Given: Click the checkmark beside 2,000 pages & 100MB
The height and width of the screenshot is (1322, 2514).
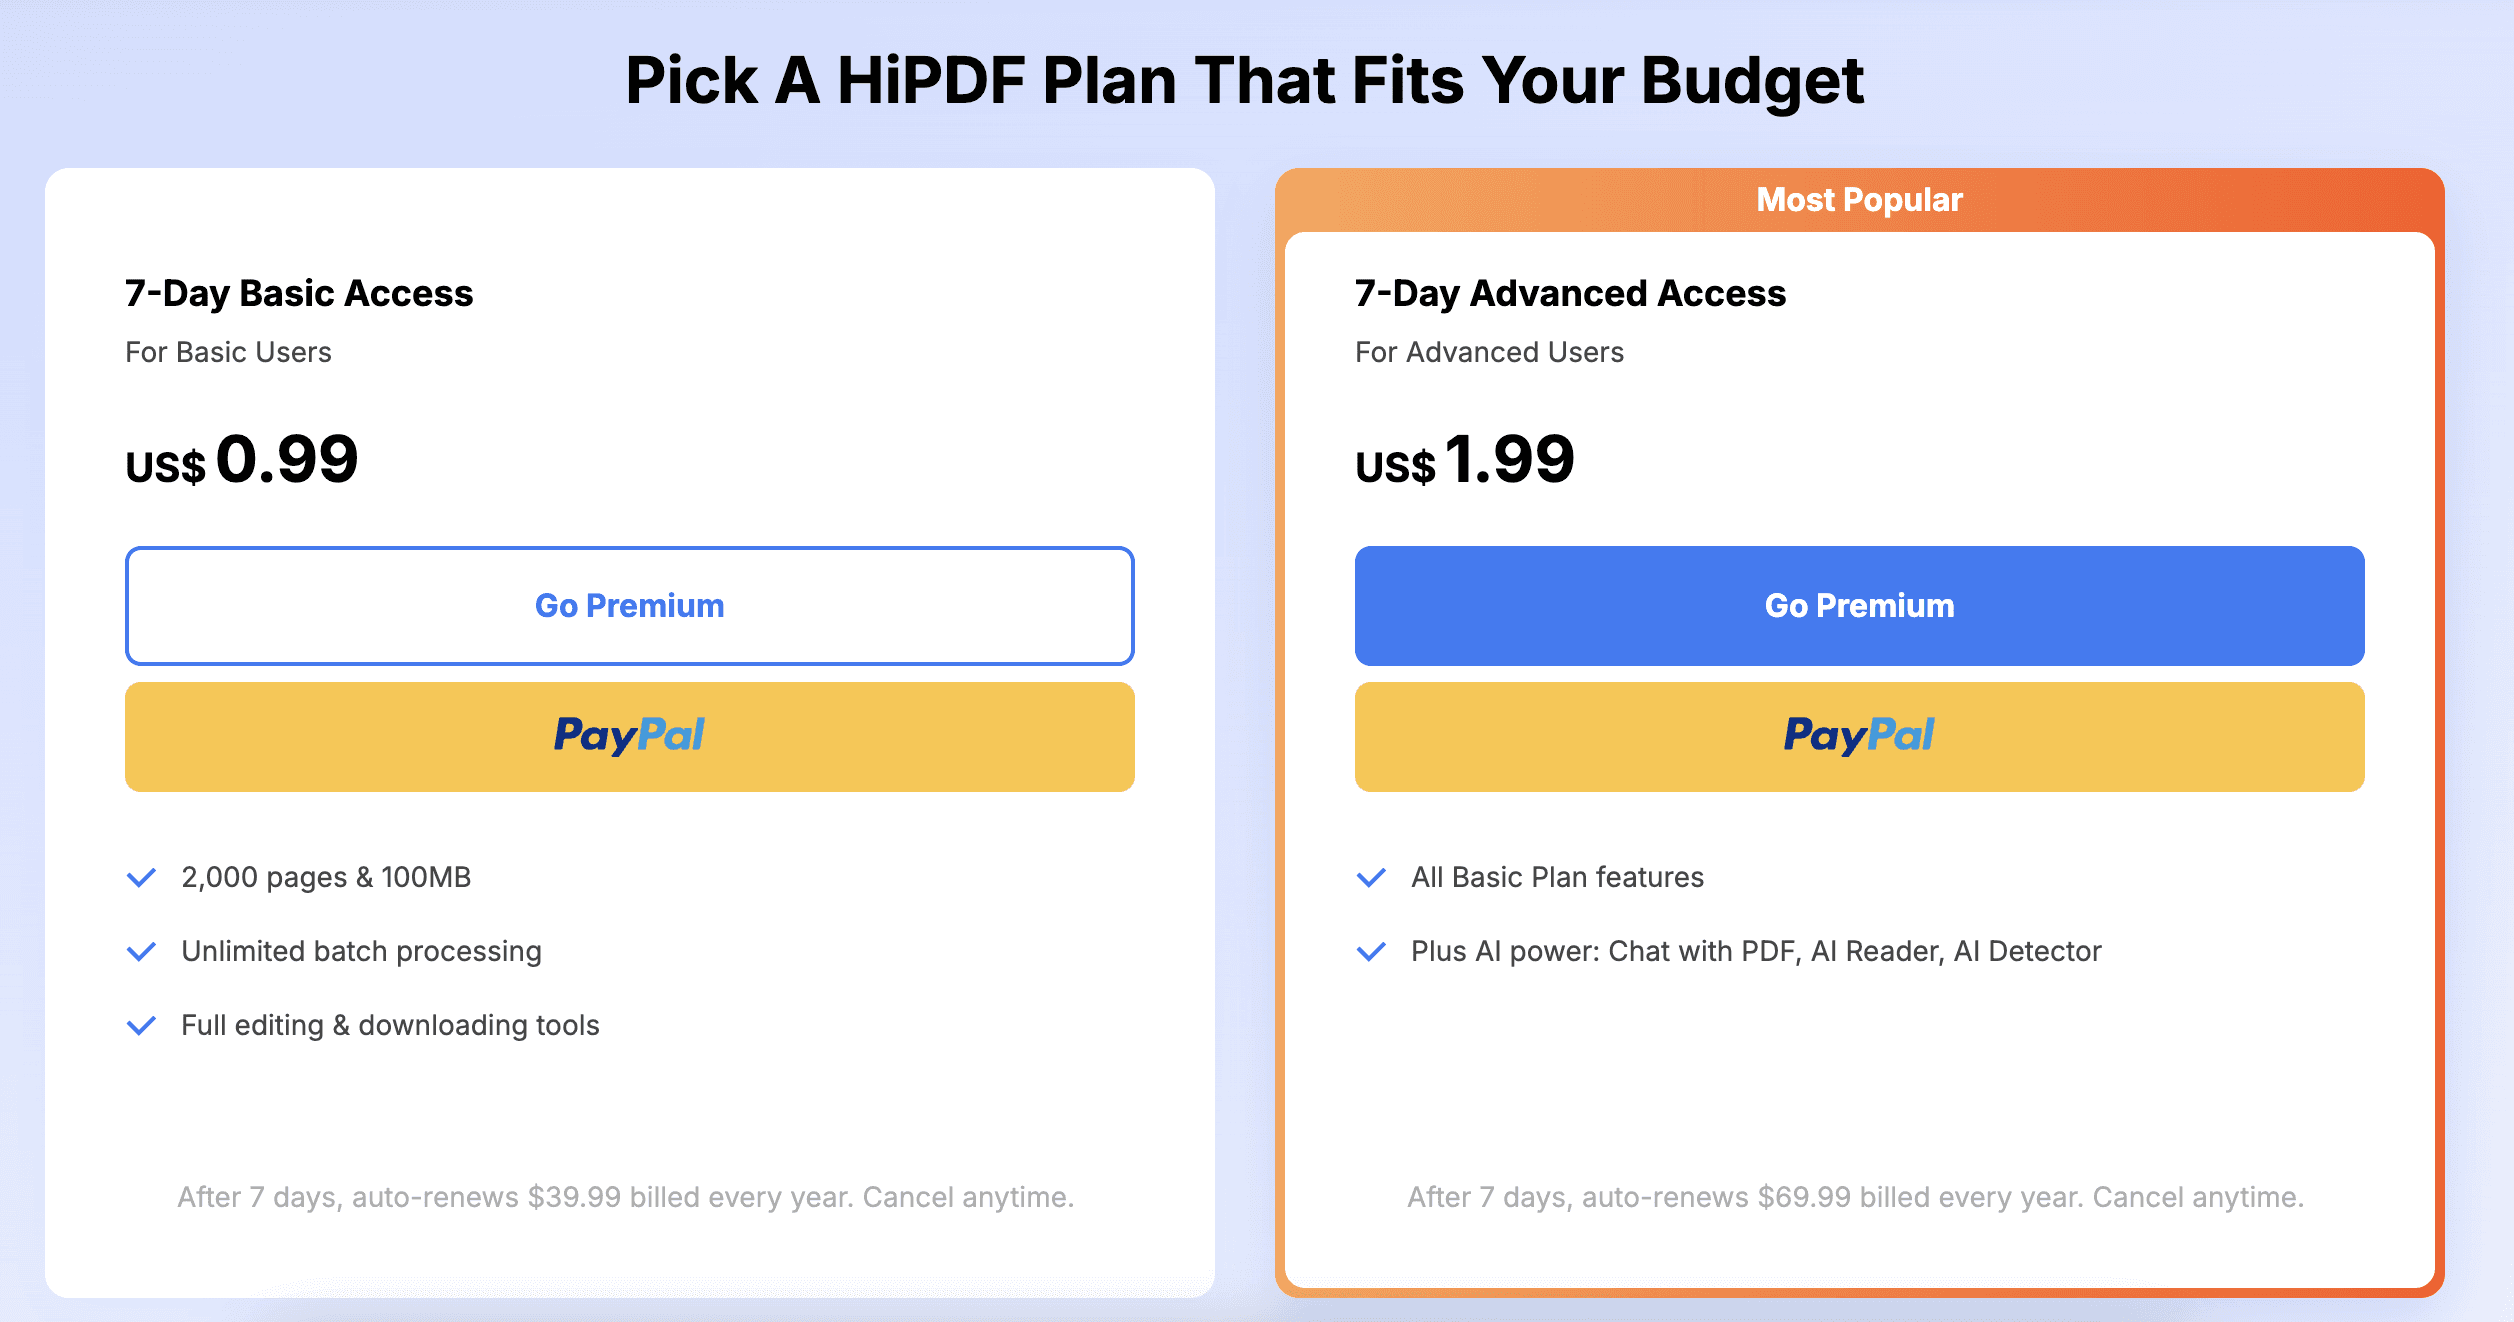Looking at the screenshot, I should [x=142, y=877].
